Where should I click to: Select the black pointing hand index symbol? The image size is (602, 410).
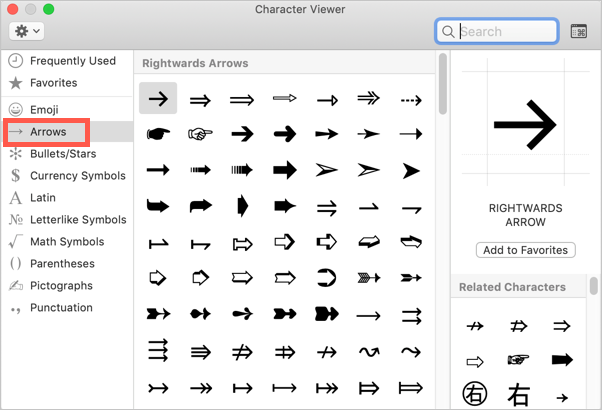pos(158,134)
